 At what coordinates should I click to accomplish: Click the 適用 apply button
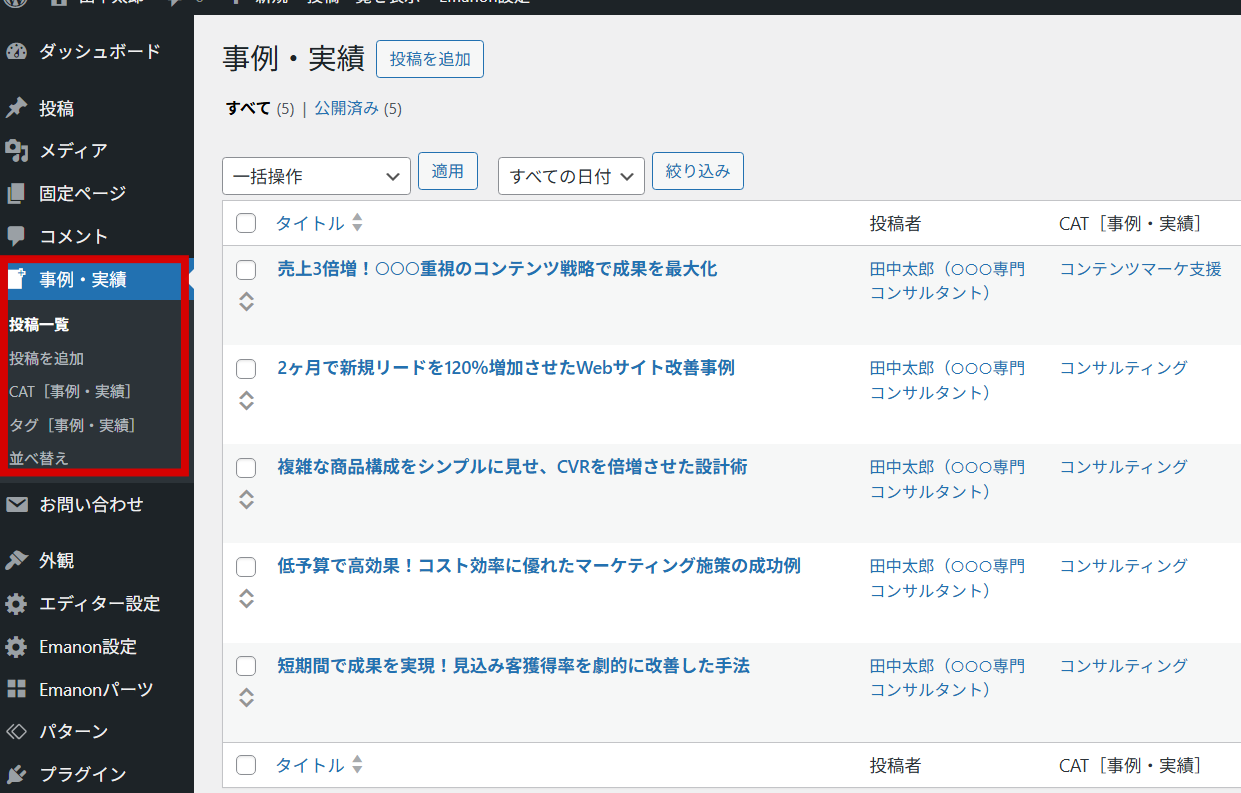coord(448,171)
